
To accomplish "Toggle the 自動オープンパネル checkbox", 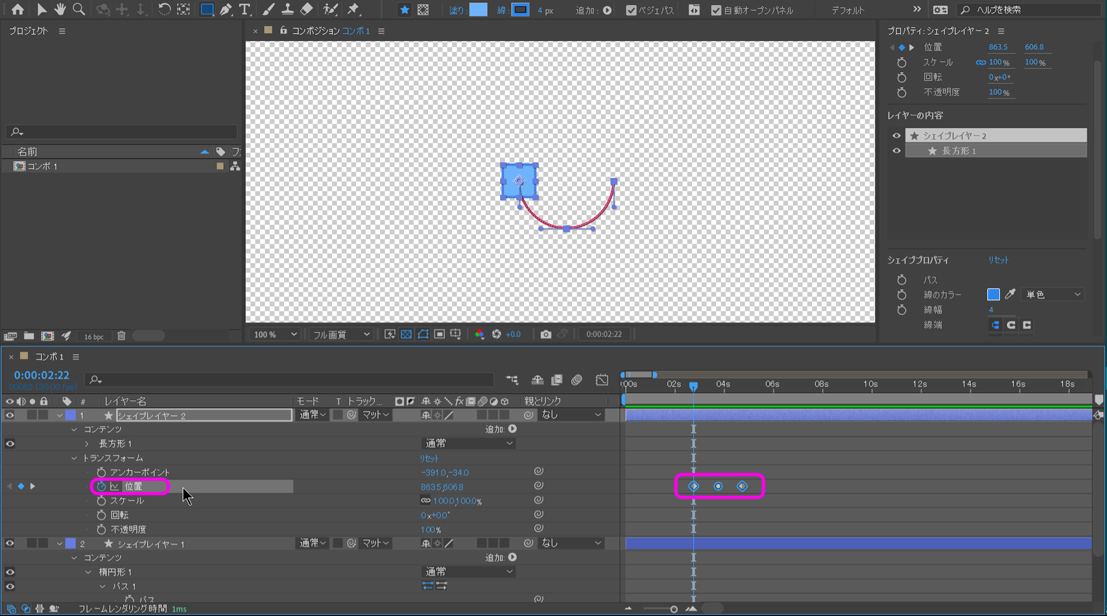I will click(x=716, y=10).
